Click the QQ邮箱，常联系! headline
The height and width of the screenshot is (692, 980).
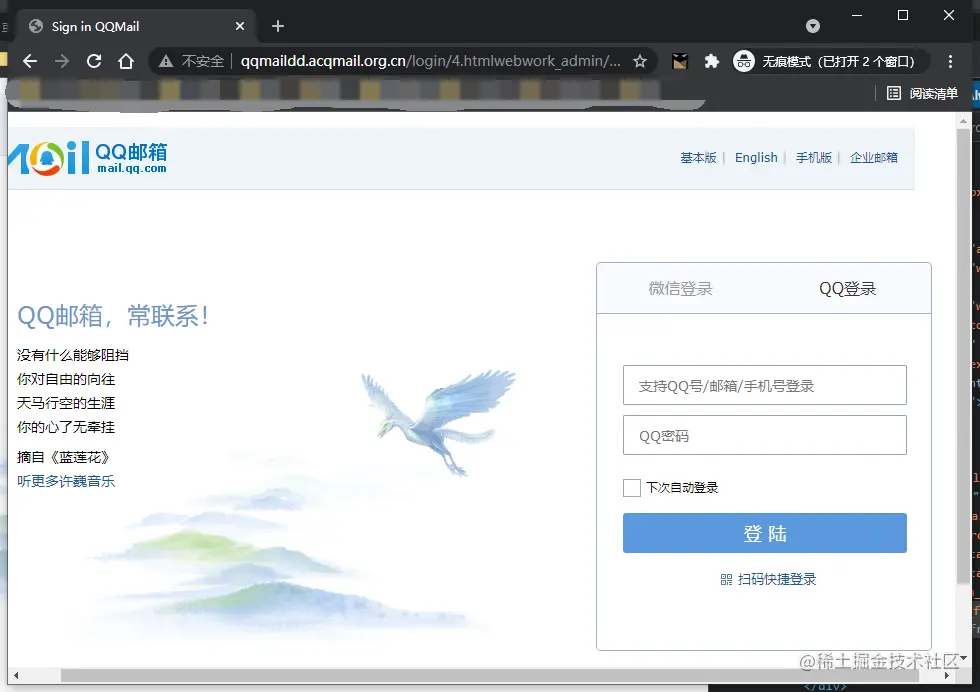(x=113, y=316)
